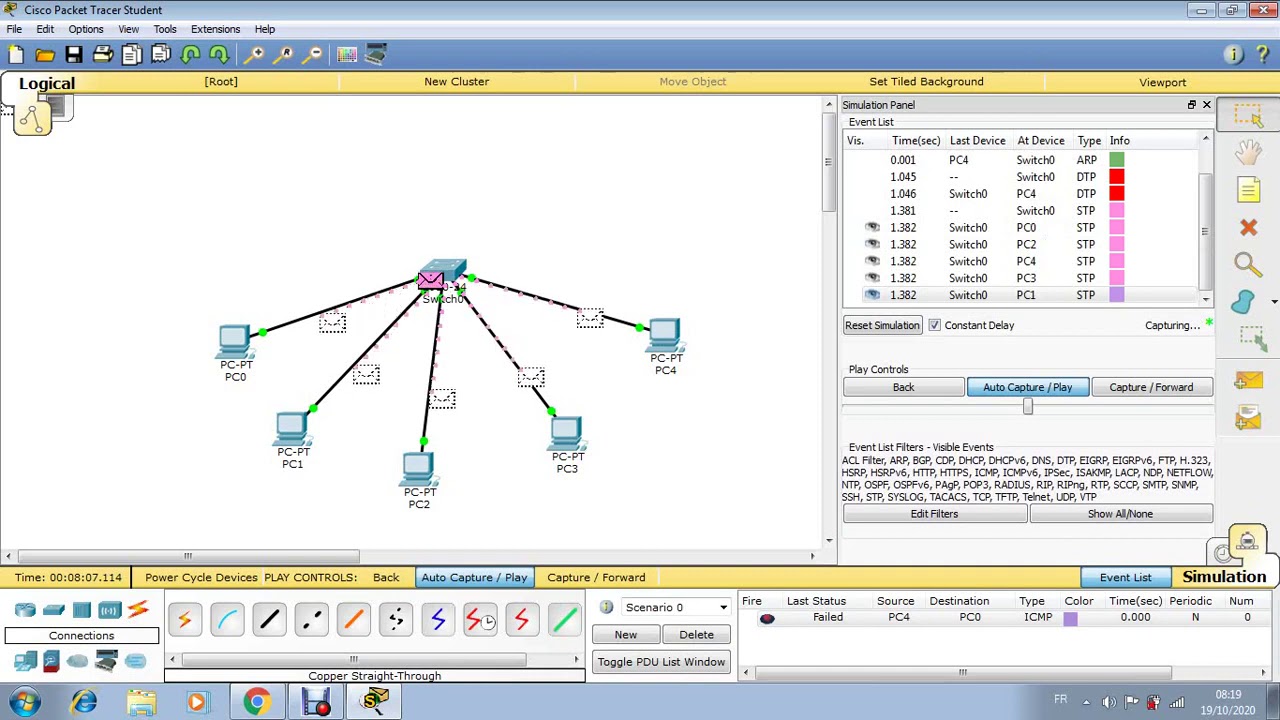Click the Undo green arrow icon
The height and width of the screenshot is (720, 1280).
(x=190, y=55)
